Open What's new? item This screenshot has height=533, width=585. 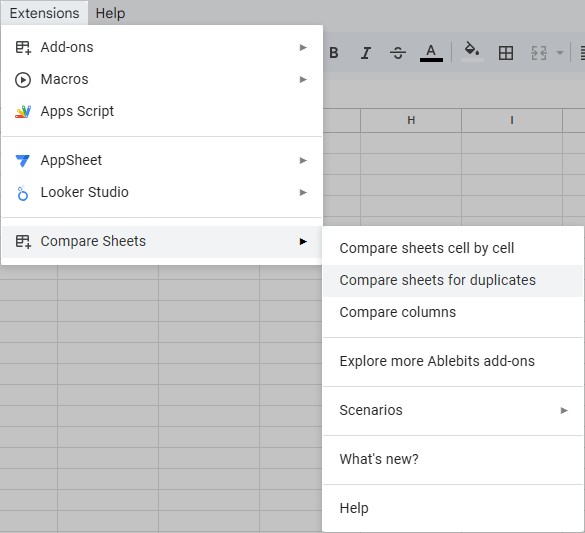(453, 459)
